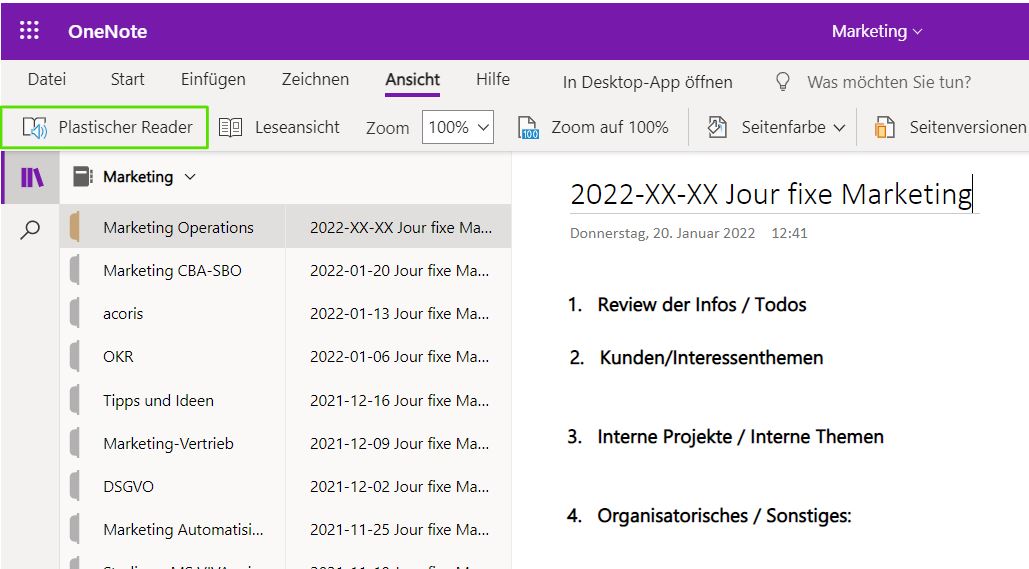1029x569 pixels.
Task: Open page 2021-12-16 Jour fixe Ma...
Action: coord(399,400)
